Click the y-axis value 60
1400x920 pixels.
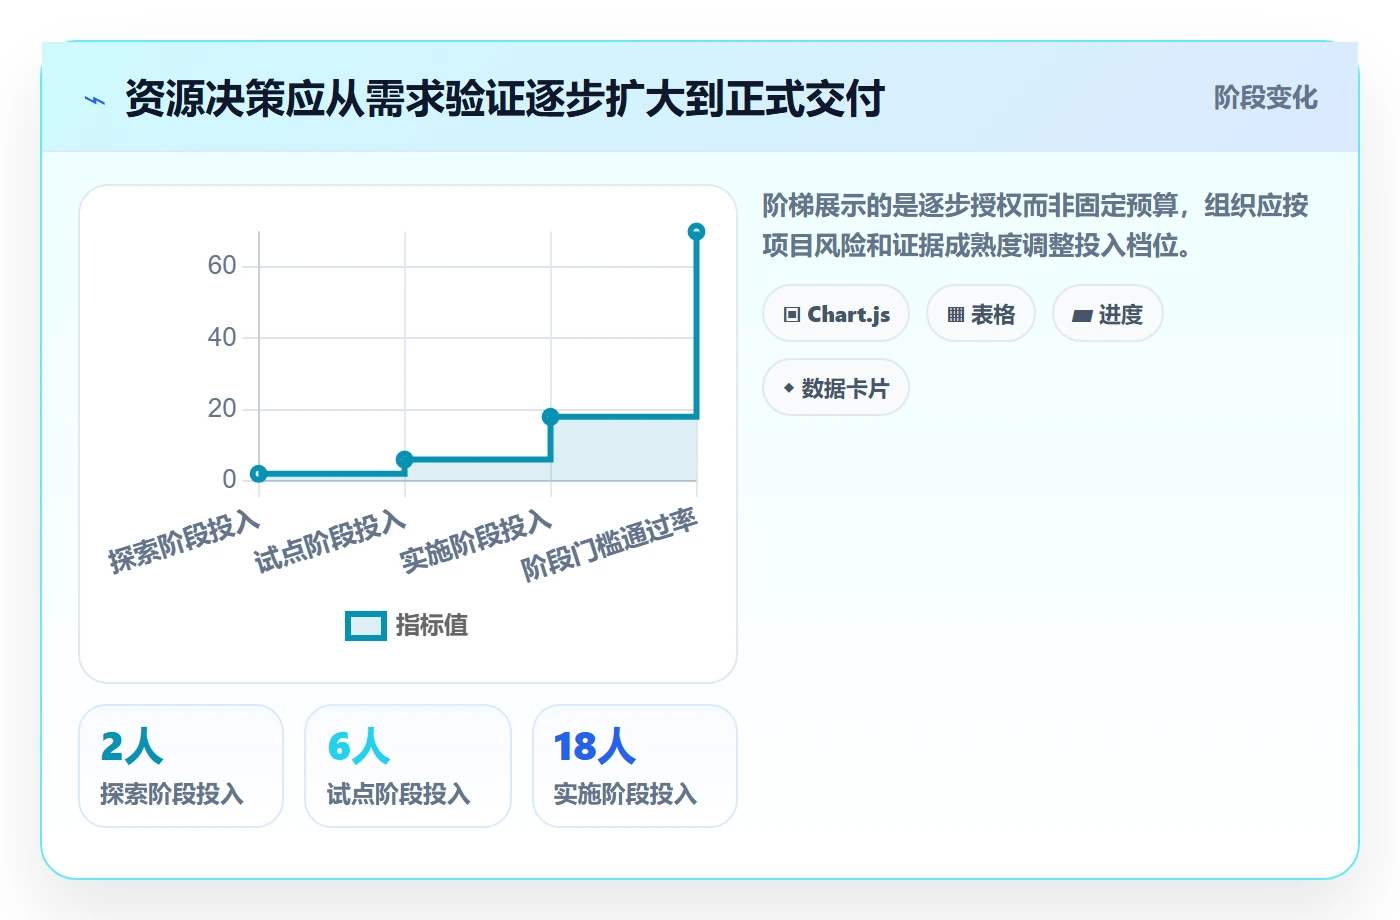[222, 266]
